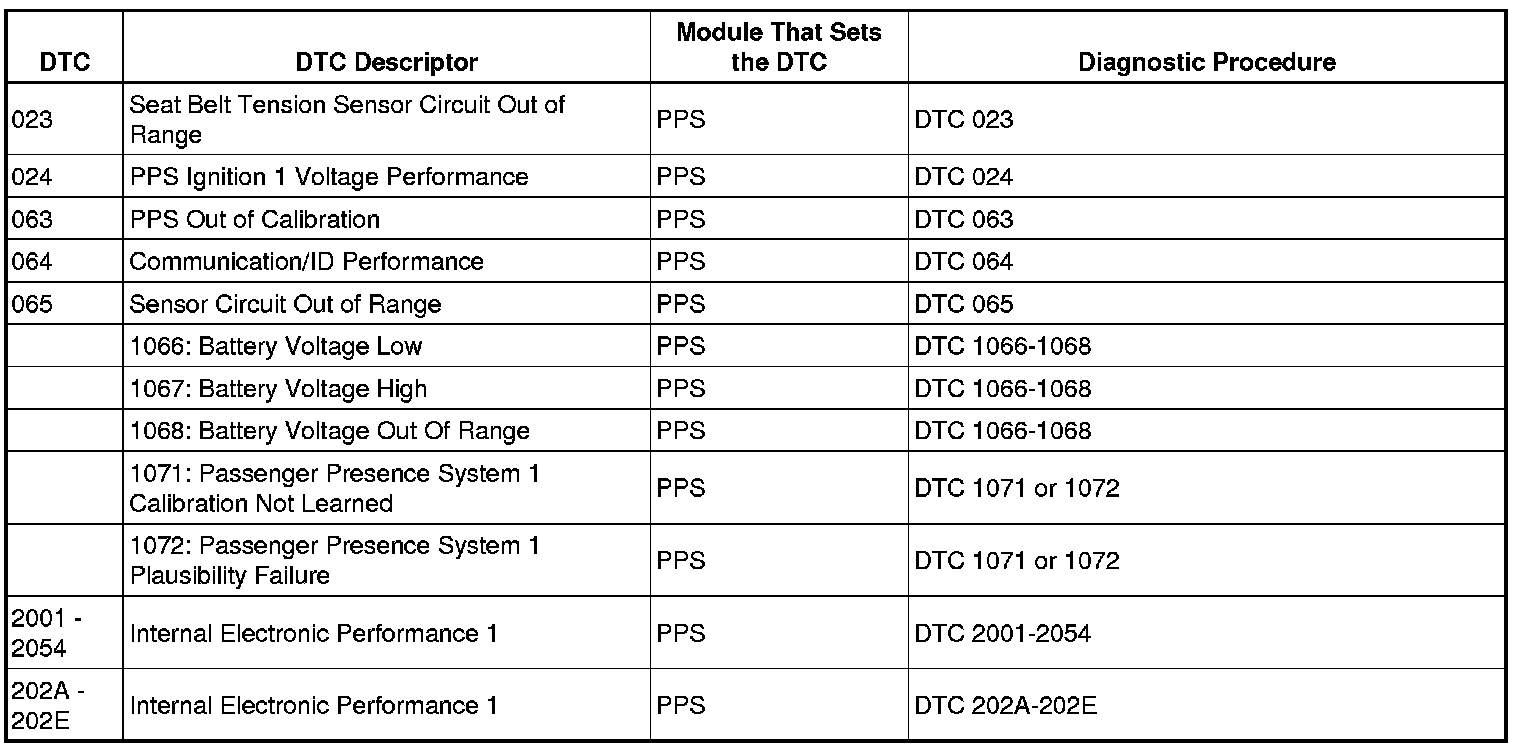Select the Seat Belt Tension Sensor descriptor cell

pyautogui.click(x=347, y=119)
